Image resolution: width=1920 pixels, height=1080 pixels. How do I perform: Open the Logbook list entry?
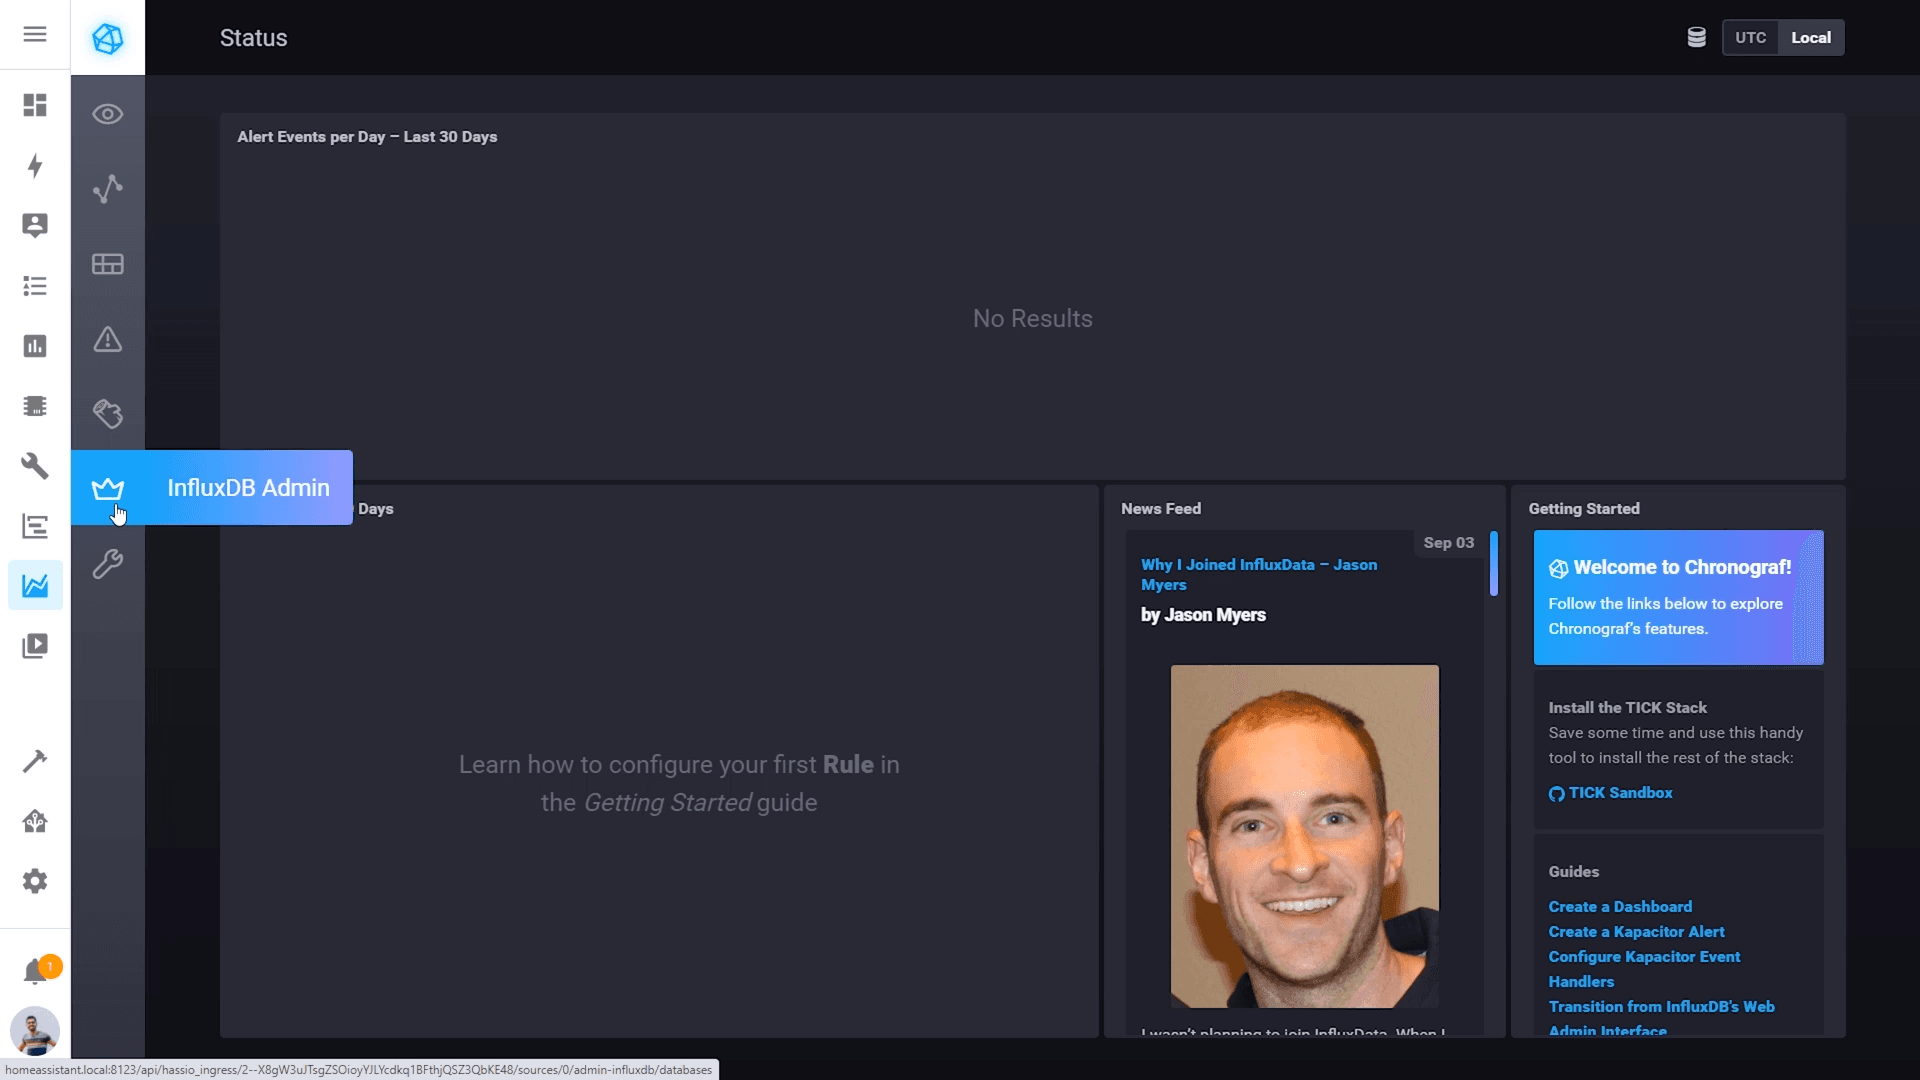pos(35,286)
